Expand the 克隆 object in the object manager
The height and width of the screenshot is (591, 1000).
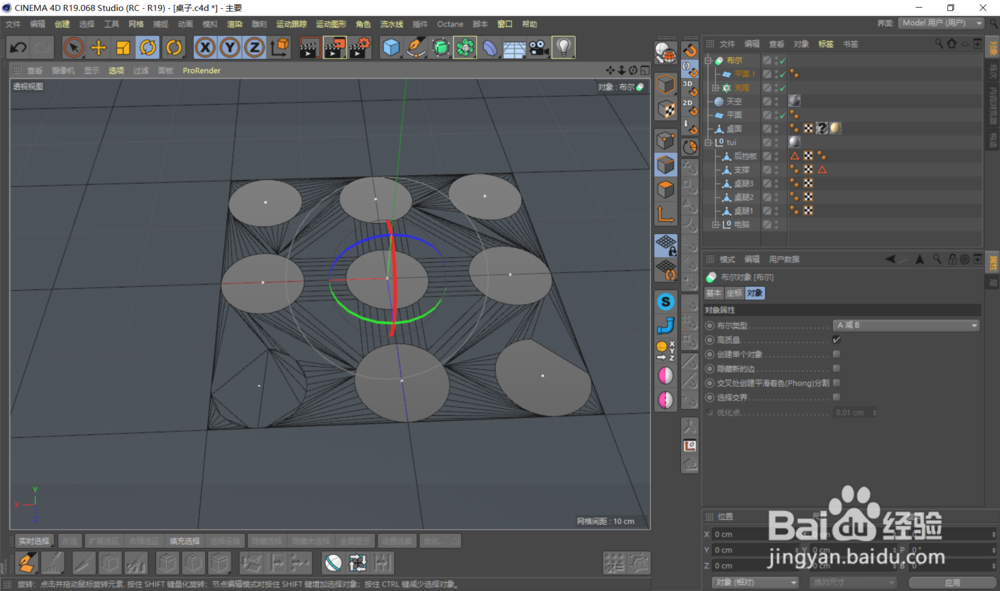[714, 88]
